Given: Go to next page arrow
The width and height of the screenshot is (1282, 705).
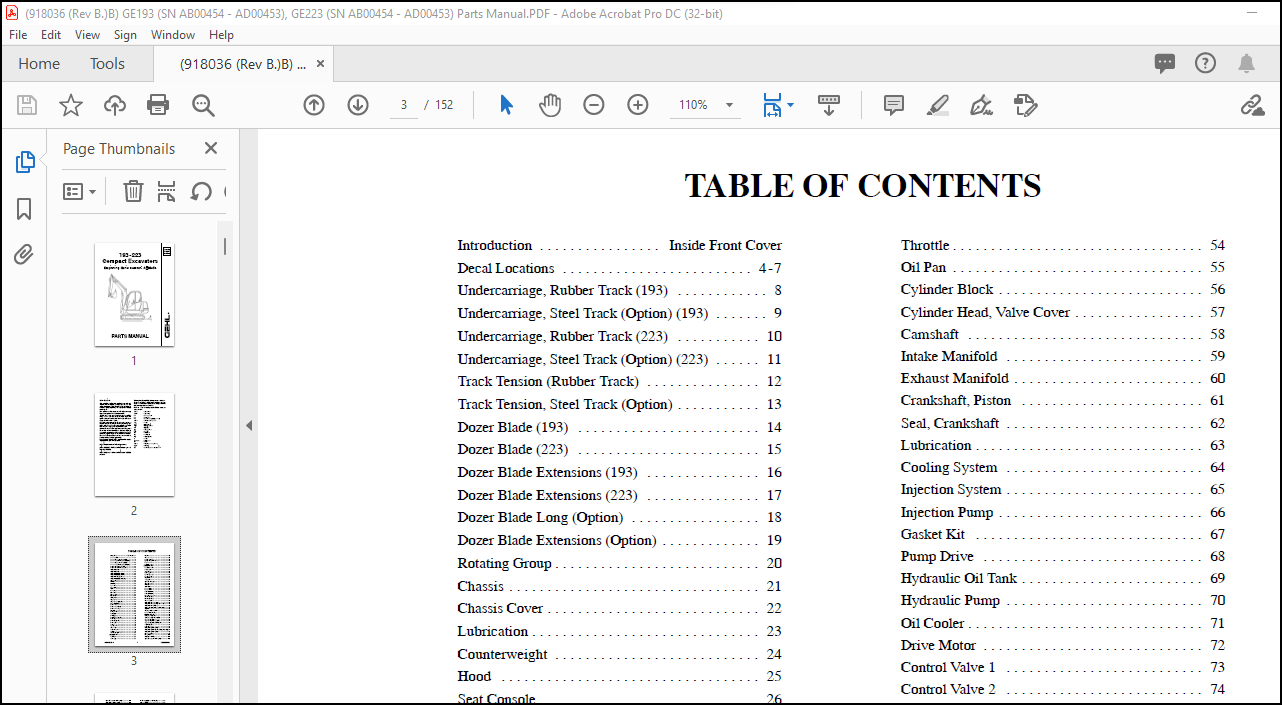Looking at the screenshot, I should pyautogui.click(x=358, y=105).
